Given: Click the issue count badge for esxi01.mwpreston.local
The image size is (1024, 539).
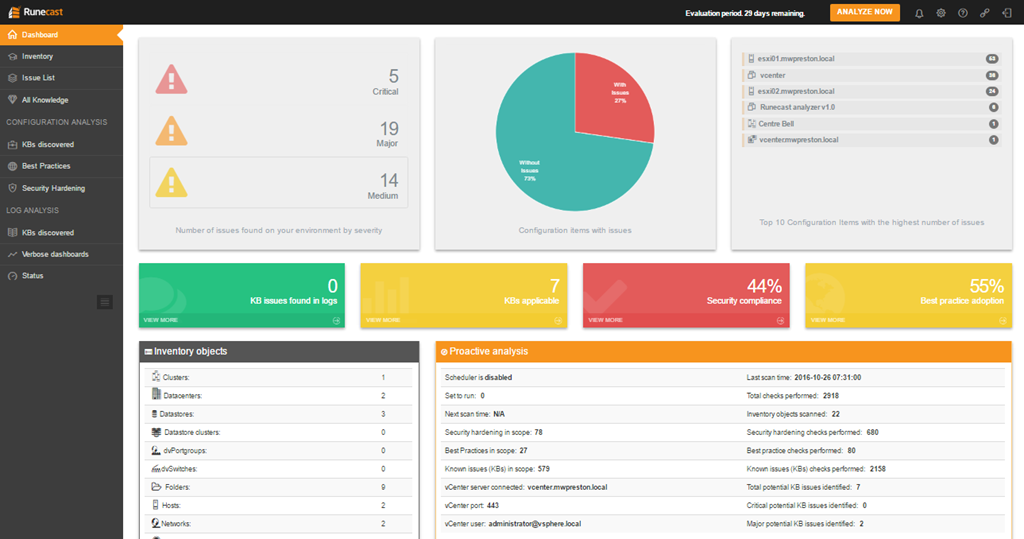Looking at the screenshot, I should 992,59.
